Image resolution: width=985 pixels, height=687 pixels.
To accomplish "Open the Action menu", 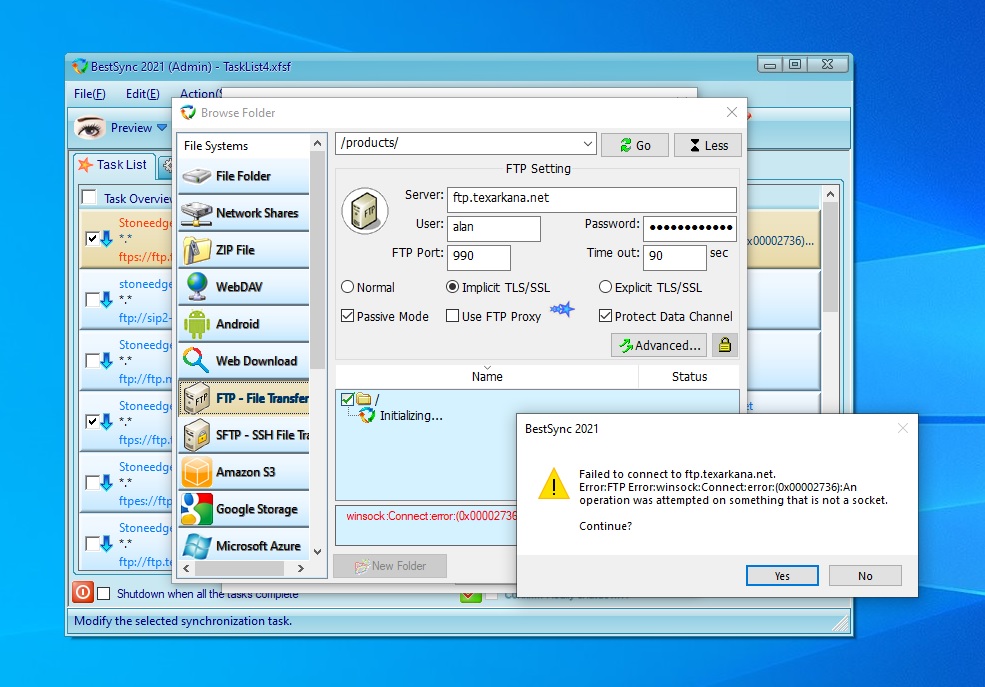I will point(200,94).
